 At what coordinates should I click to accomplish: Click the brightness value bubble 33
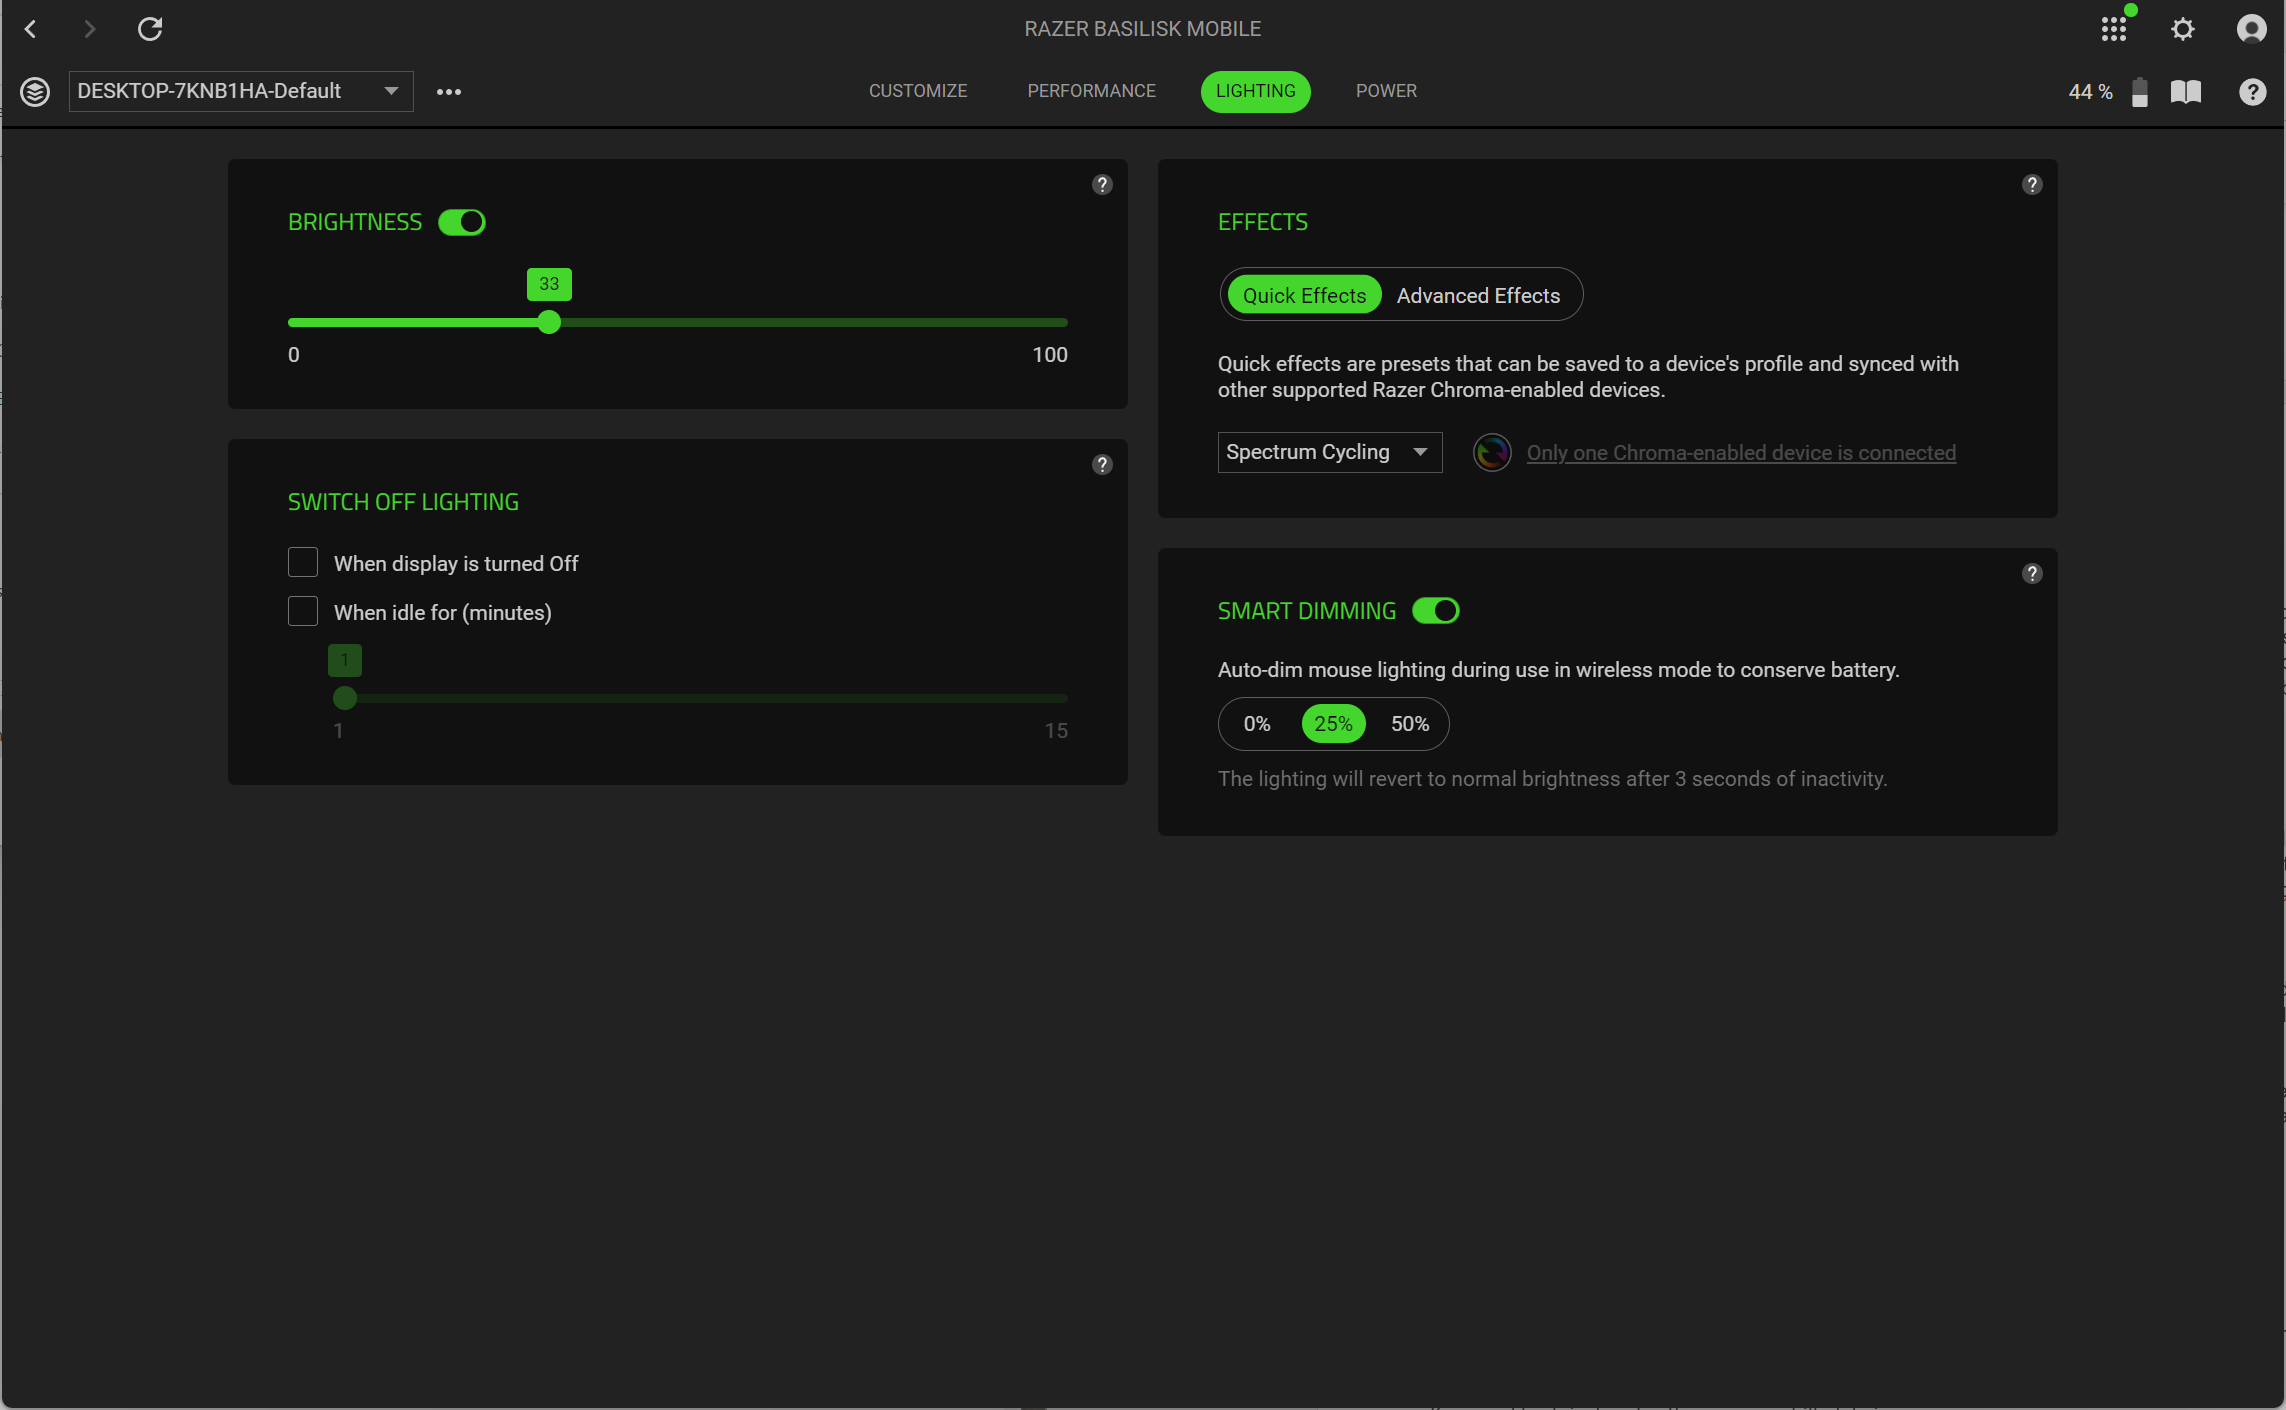(x=549, y=284)
